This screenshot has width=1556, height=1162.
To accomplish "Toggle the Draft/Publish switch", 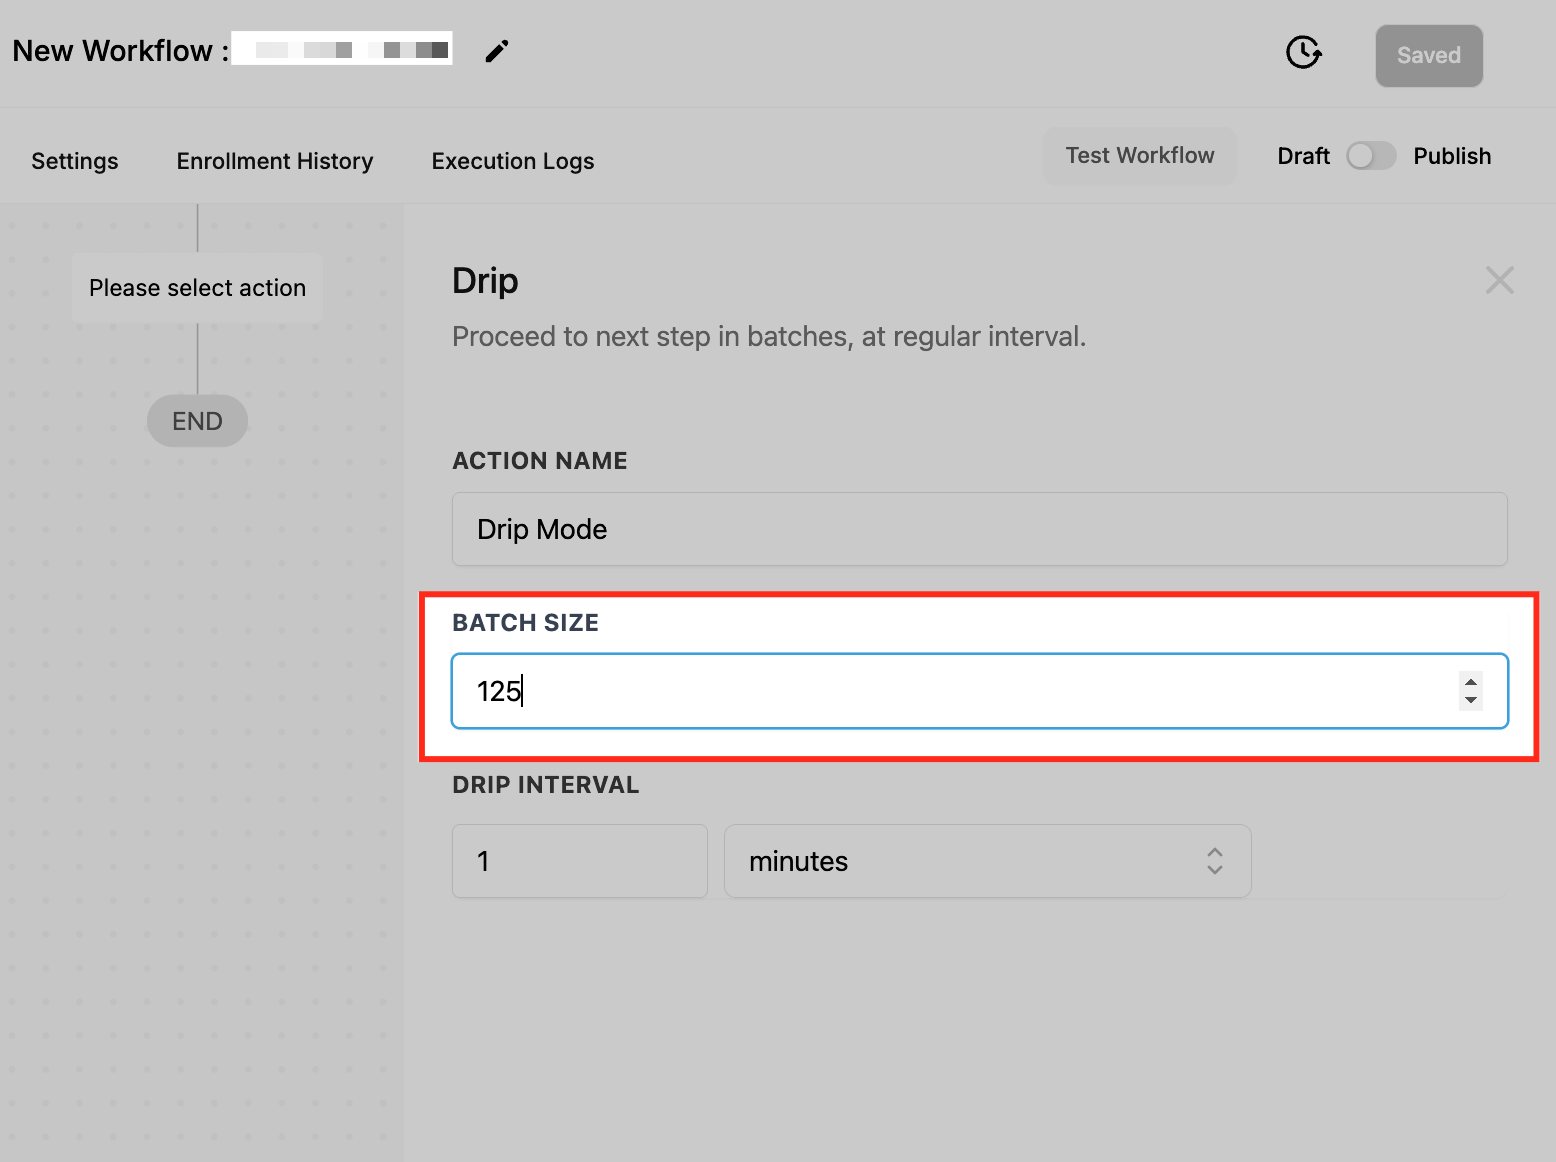I will (1370, 156).
